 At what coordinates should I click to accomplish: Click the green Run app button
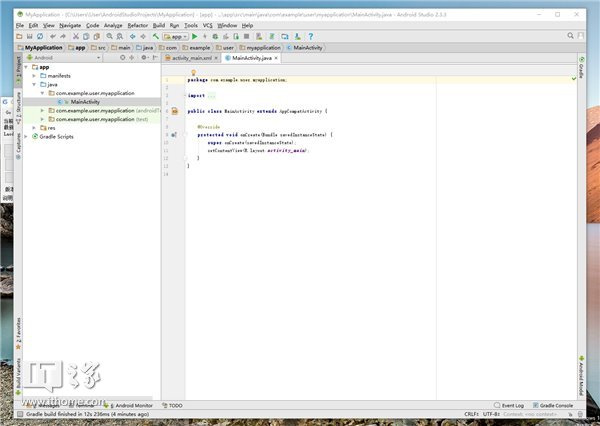click(194, 36)
